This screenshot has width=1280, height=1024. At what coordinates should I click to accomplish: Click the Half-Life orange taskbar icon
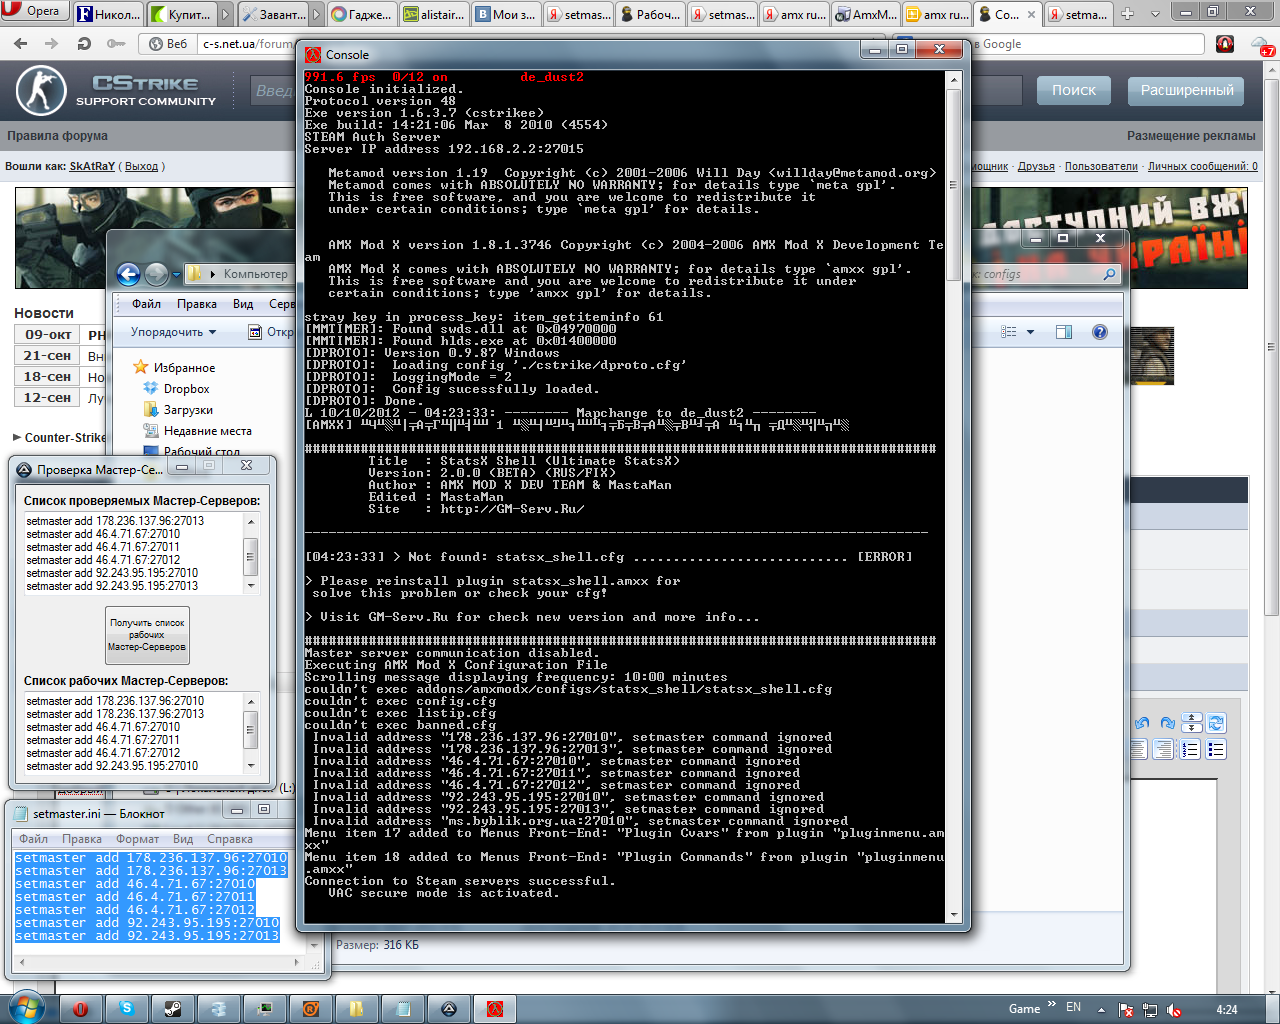pos(310,1009)
